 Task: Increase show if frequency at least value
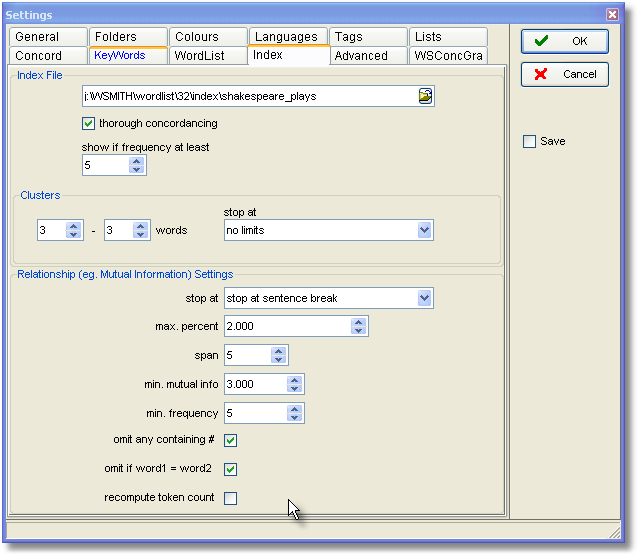pyautogui.click(x=137, y=161)
